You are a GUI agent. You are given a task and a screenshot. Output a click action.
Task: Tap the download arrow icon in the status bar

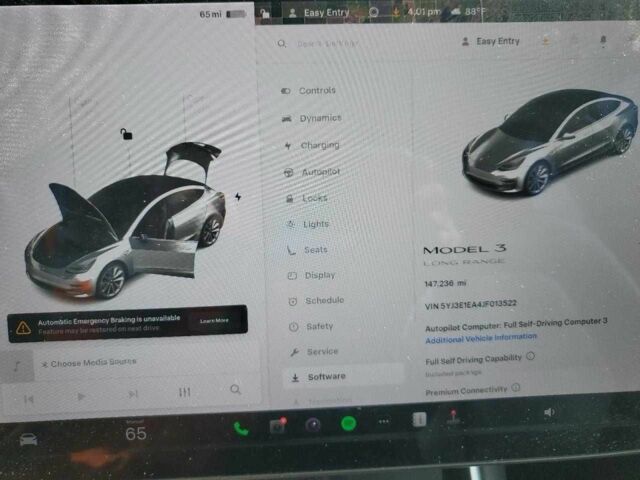tap(396, 12)
